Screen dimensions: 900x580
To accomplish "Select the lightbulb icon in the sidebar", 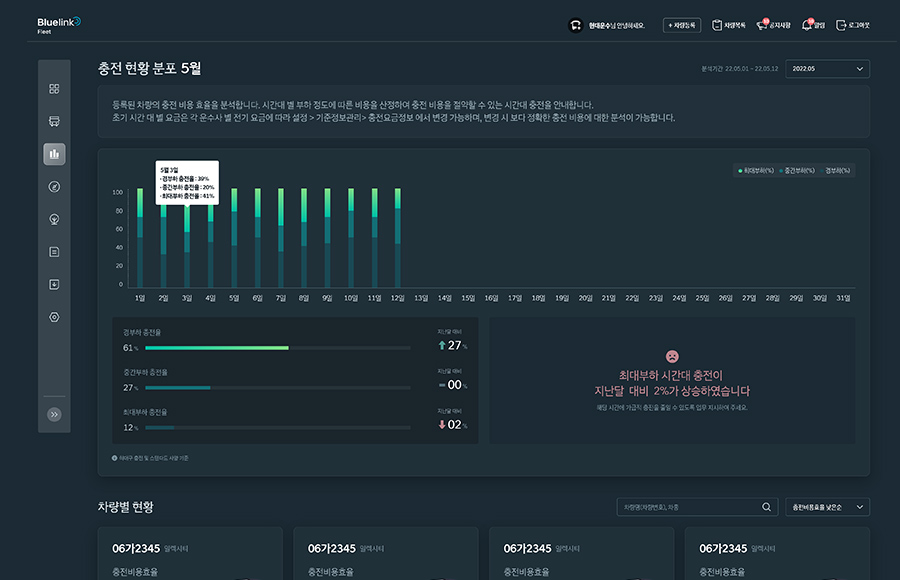I will click(x=55, y=218).
